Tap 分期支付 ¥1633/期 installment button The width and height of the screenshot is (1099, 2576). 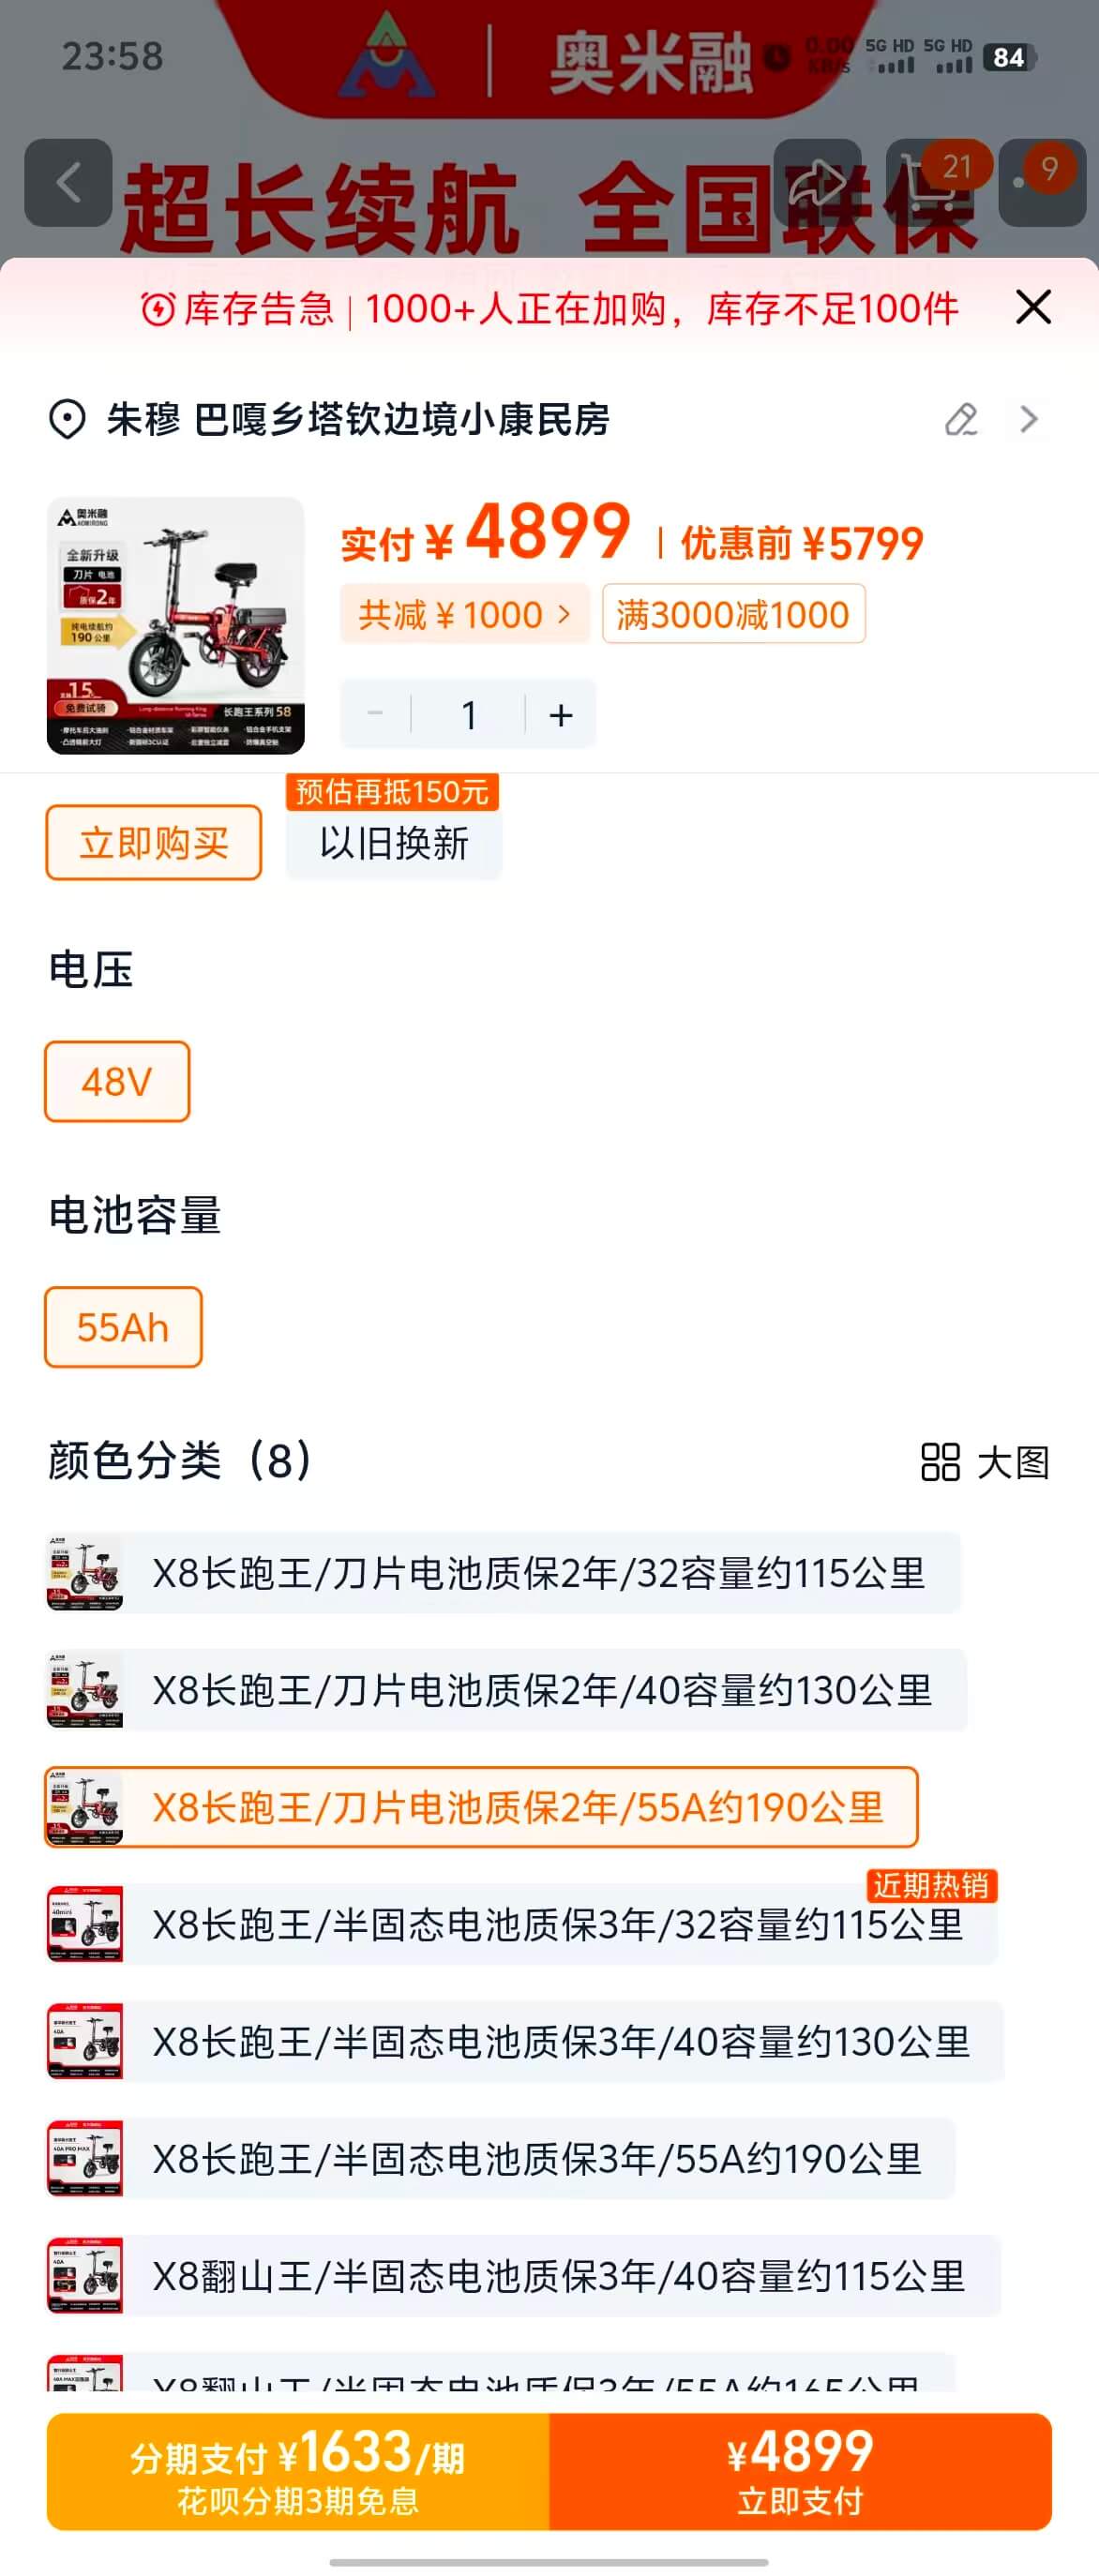298,2472
